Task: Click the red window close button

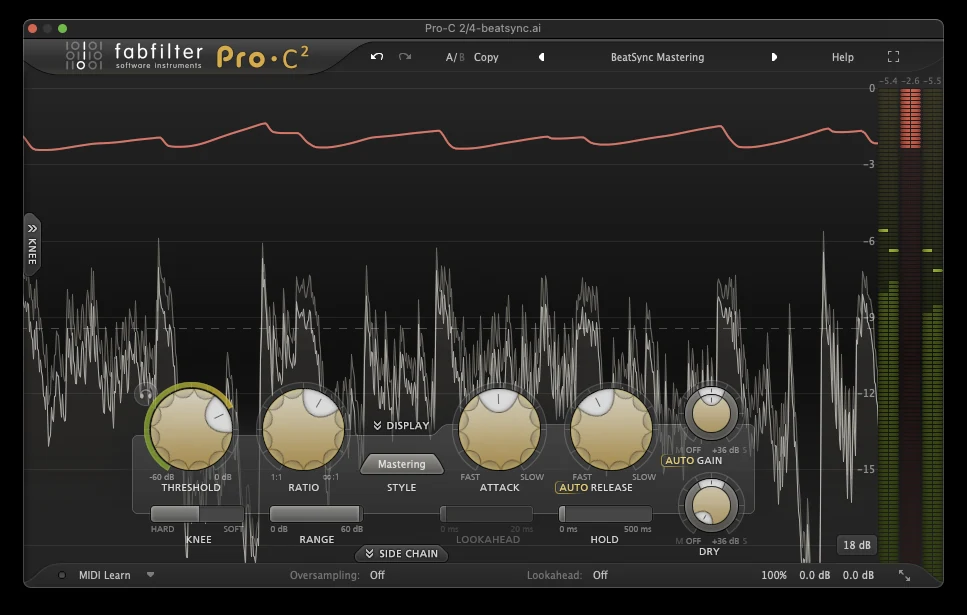Action: tap(33, 28)
